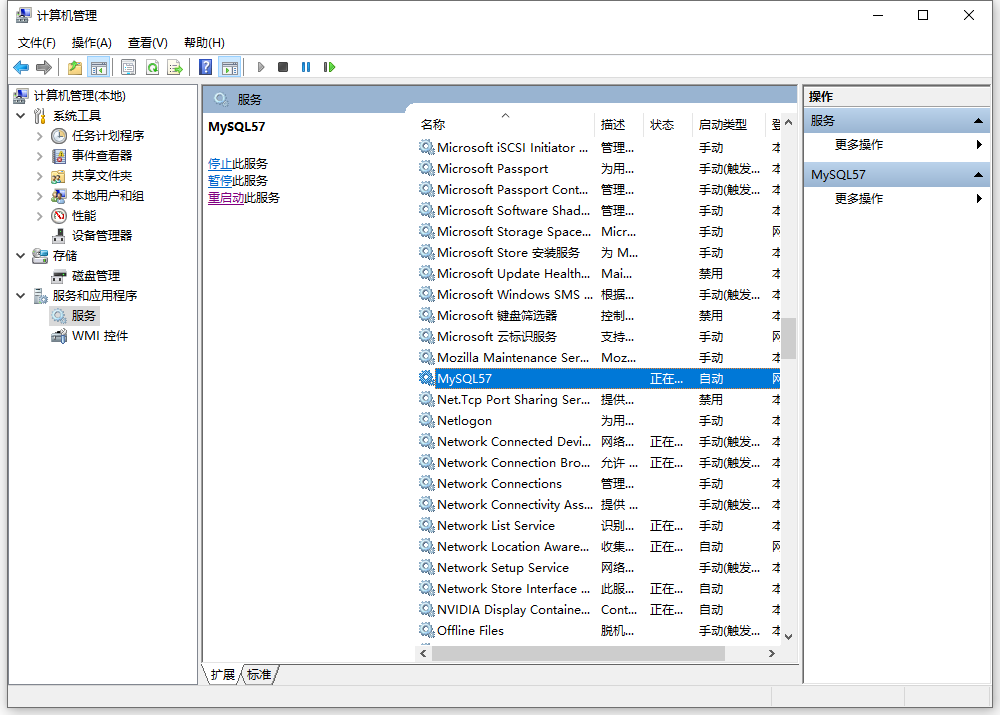
Task: Expand the 任务计划程序 tree node
Action: [40, 136]
